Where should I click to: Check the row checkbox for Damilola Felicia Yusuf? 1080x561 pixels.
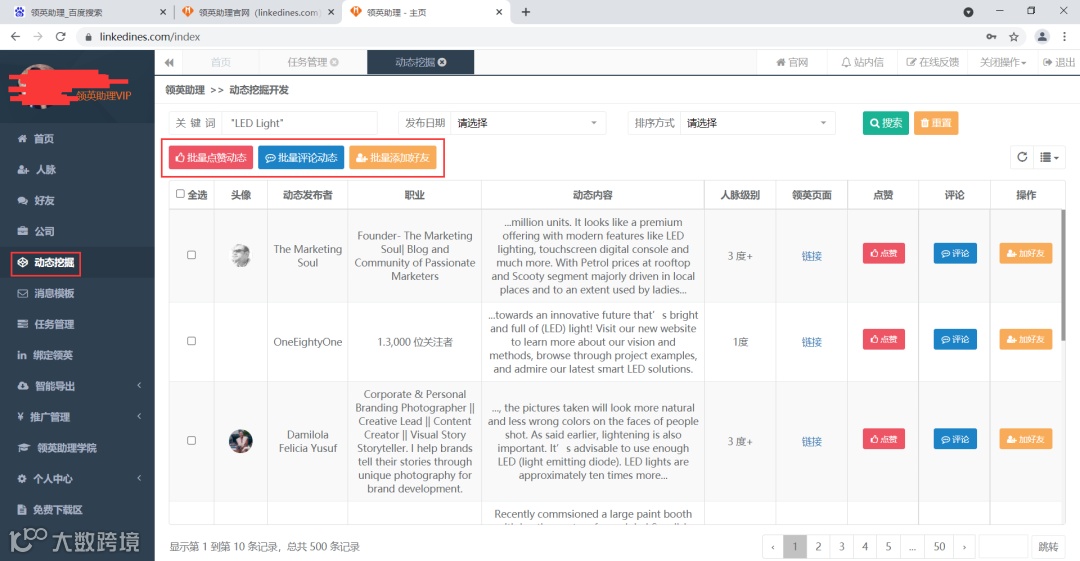tap(191, 440)
